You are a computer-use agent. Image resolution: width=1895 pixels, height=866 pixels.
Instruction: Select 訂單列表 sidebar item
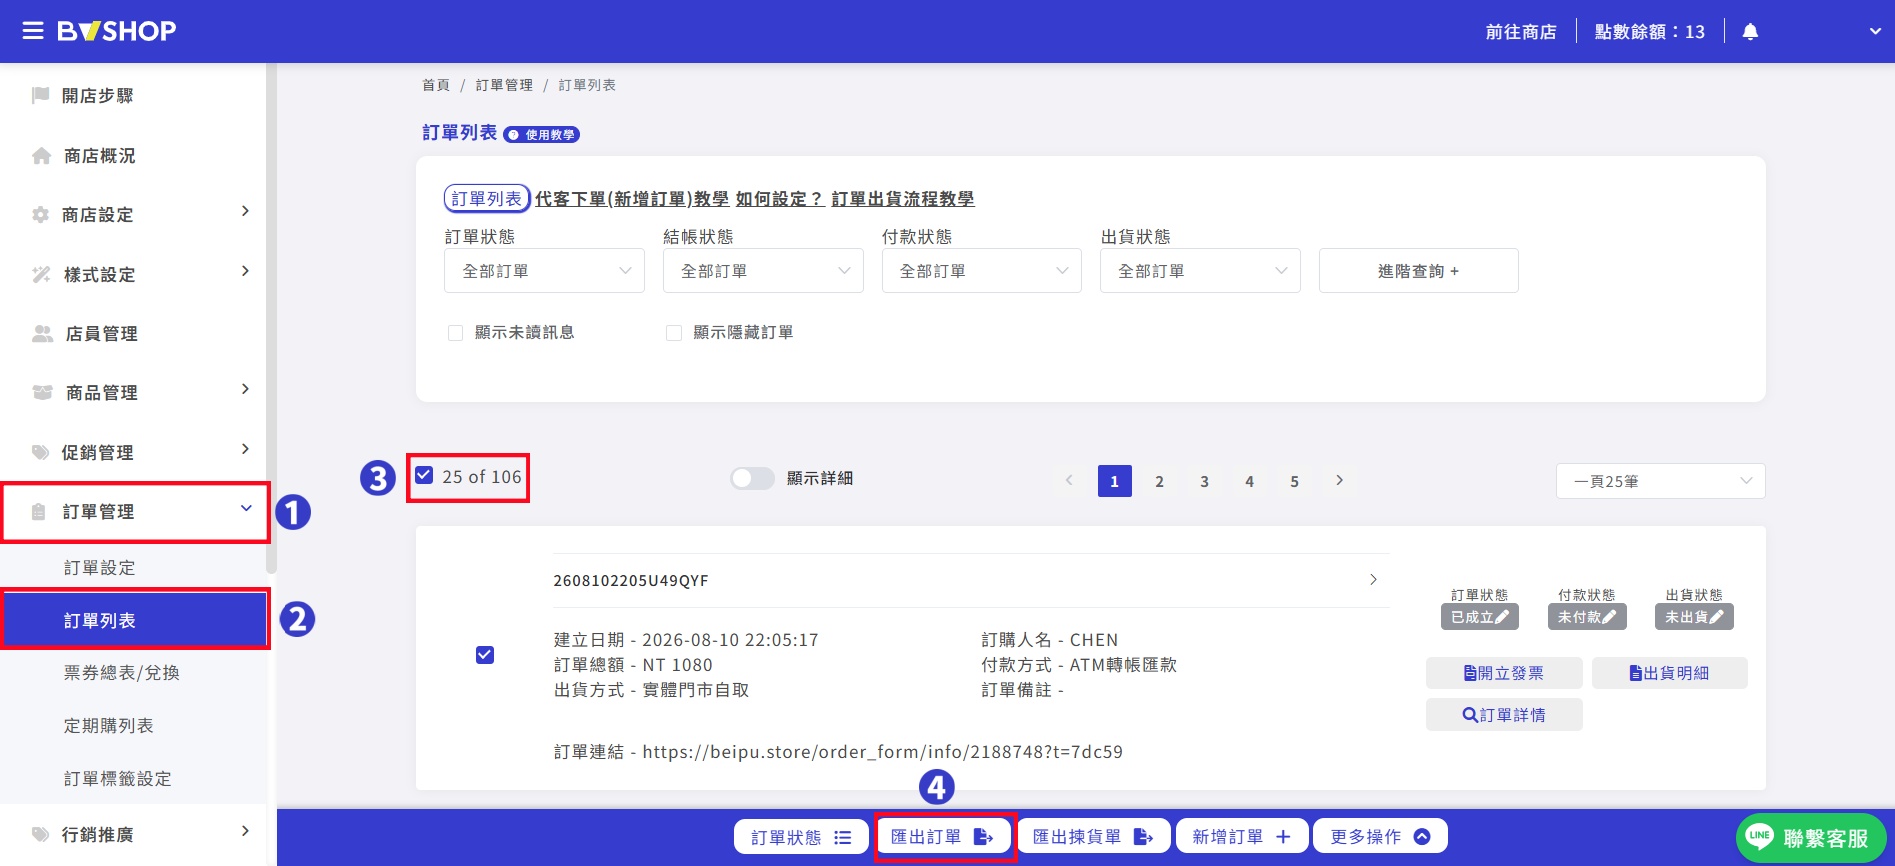point(134,620)
